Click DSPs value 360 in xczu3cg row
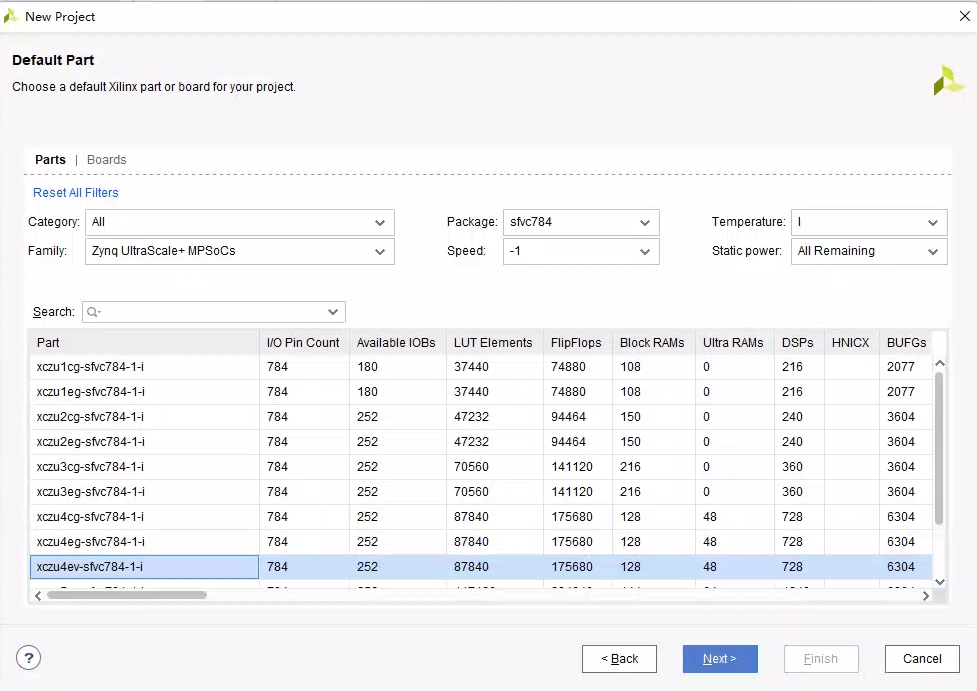 click(793, 467)
